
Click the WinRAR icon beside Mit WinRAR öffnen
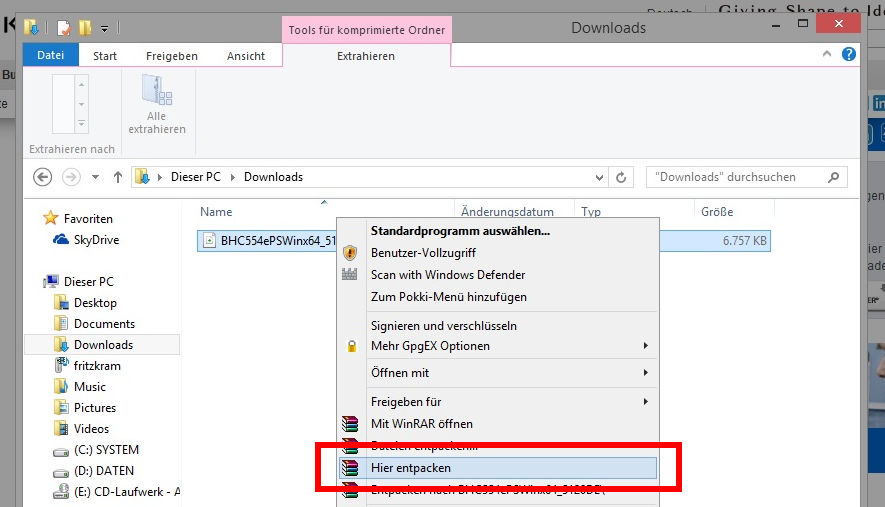click(350, 424)
